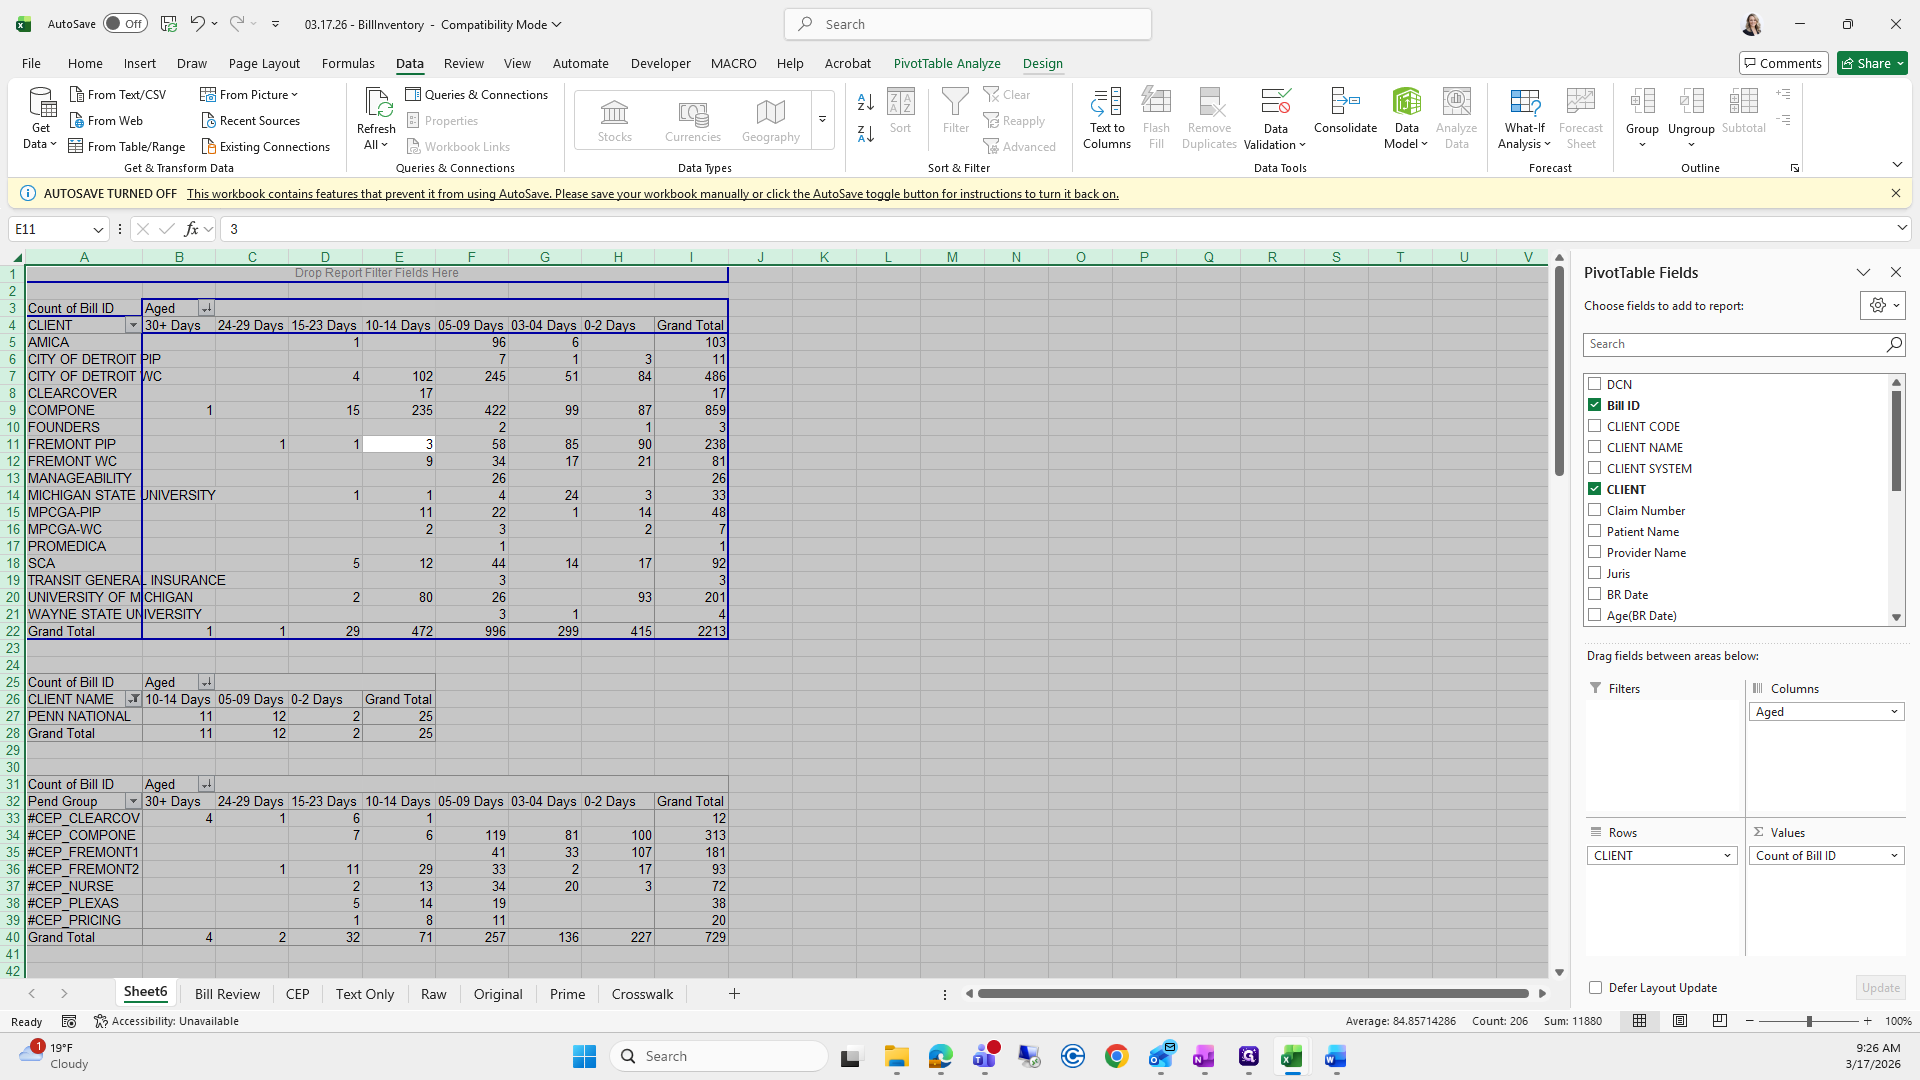Expand the Count of Bill ID dropdown

(x=1894, y=856)
